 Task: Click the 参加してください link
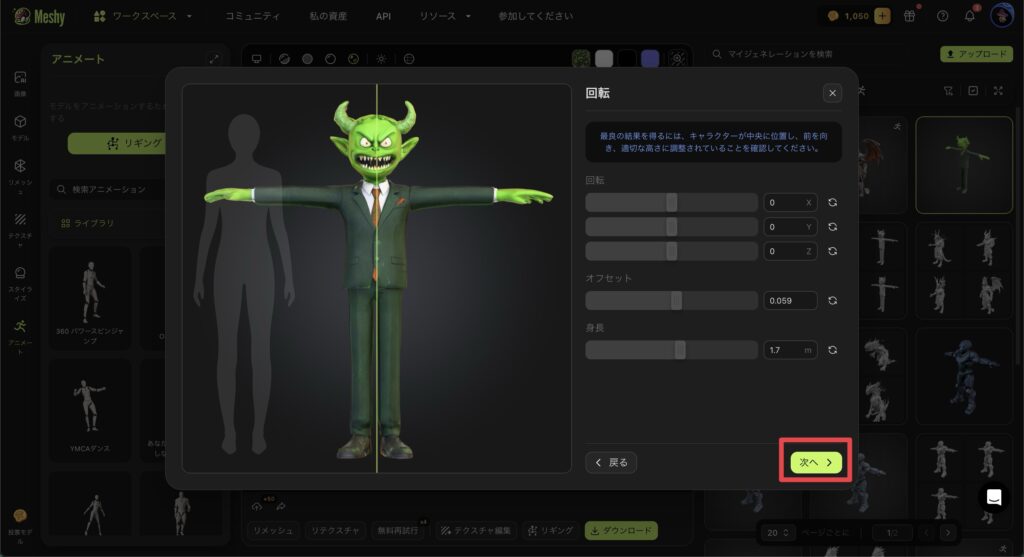coord(536,16)
